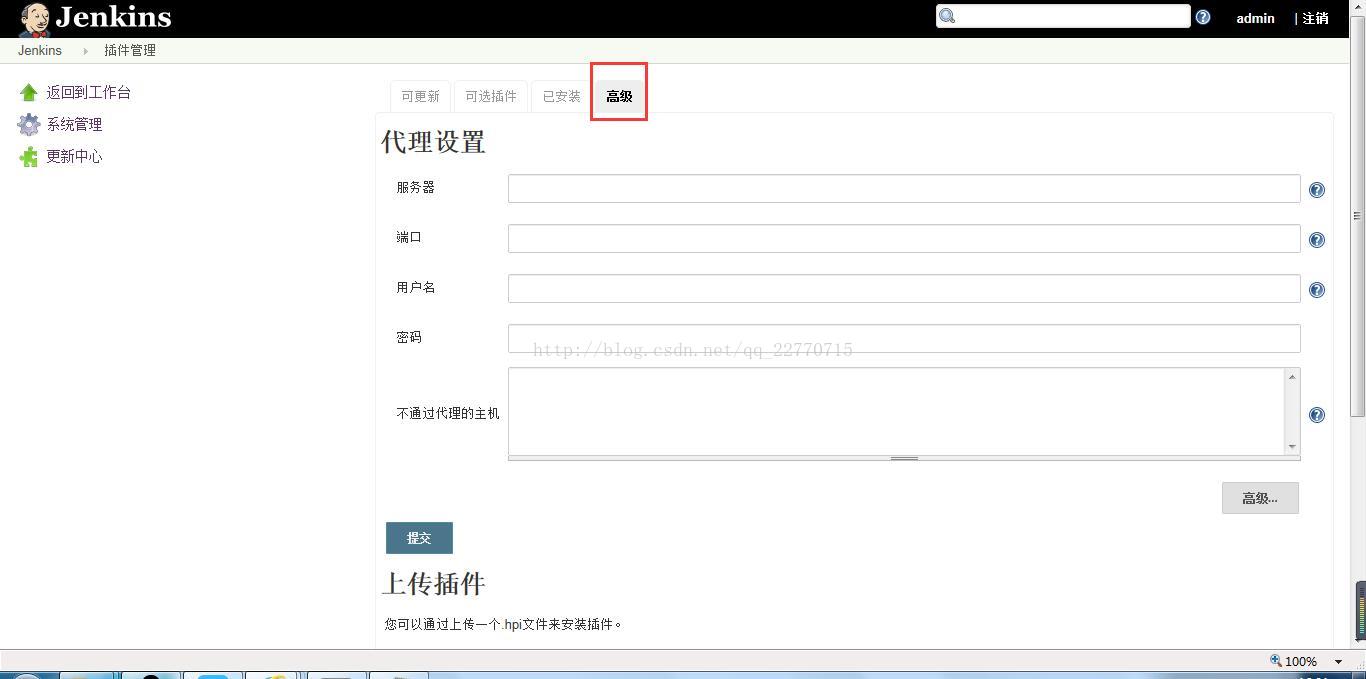Screen dimensions: 1366x679
Task: Open search help icon beside search box
Action: point(1203,17)
